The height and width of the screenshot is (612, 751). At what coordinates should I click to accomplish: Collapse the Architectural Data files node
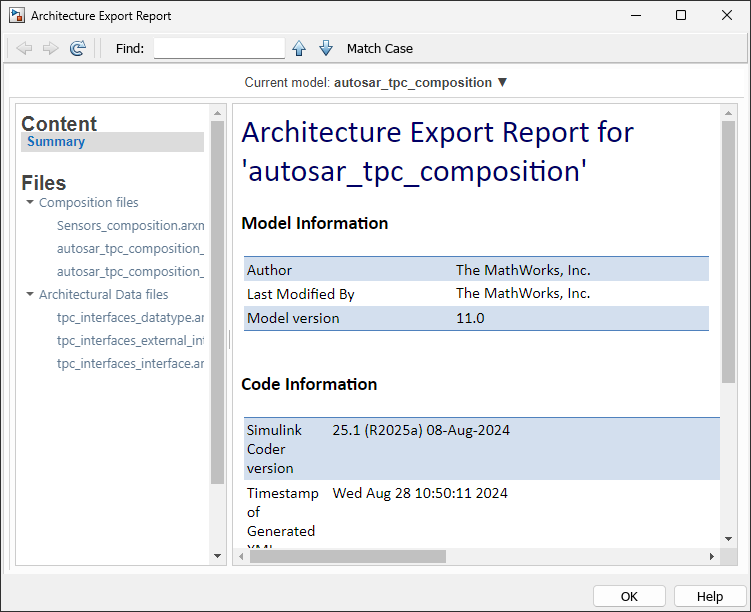click(30, 295)
